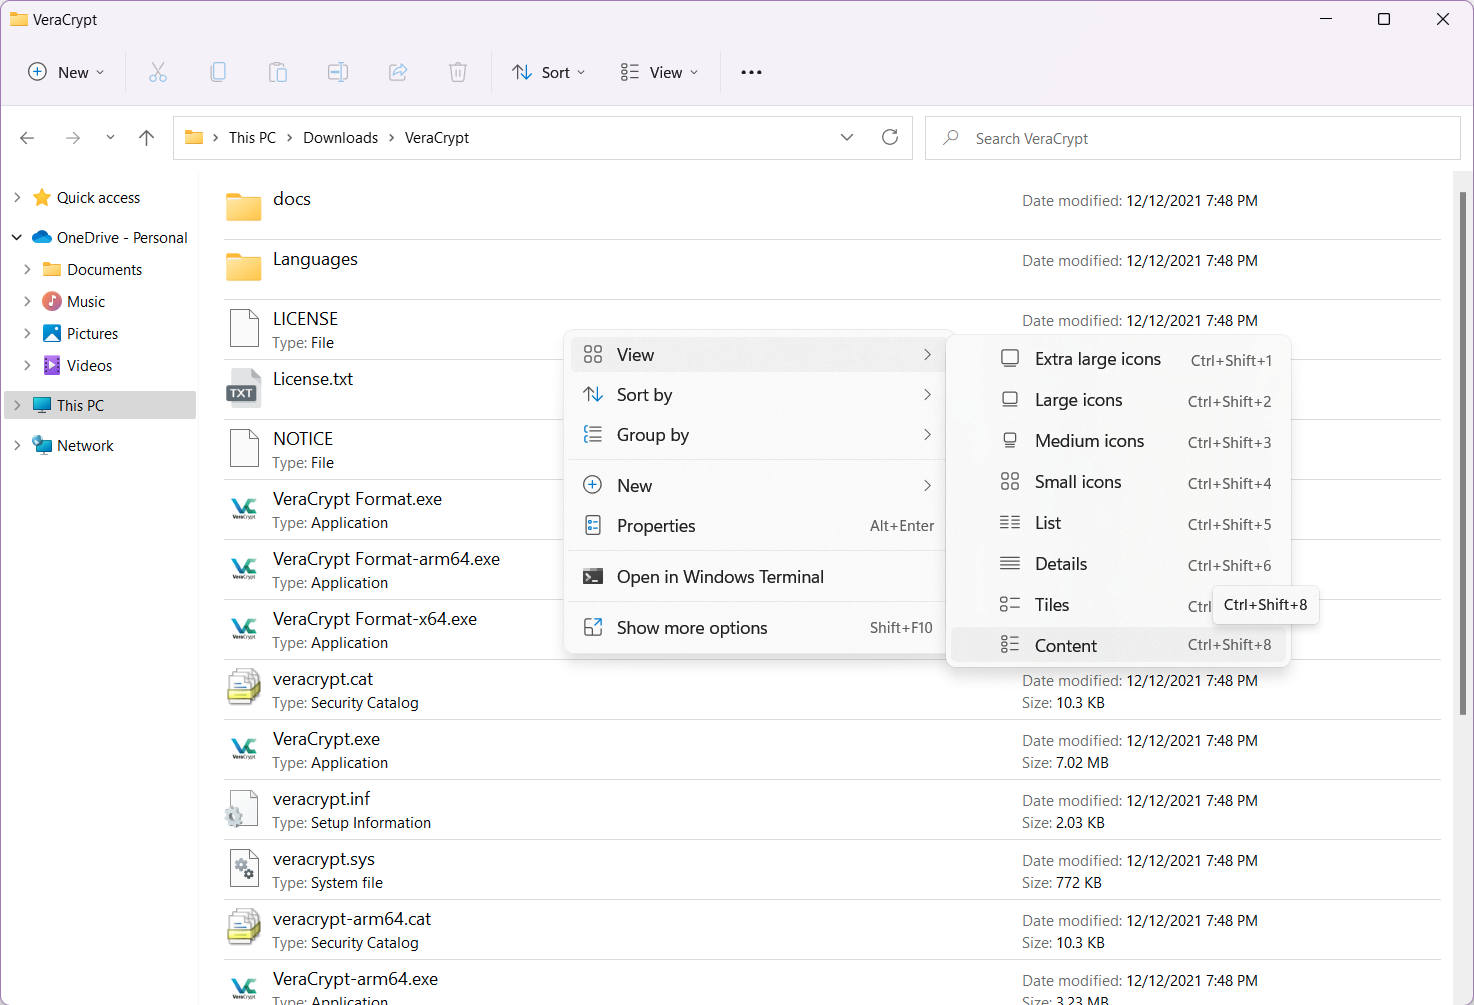
Task: Choose the Content view layout
Action: click(1066, 645)
